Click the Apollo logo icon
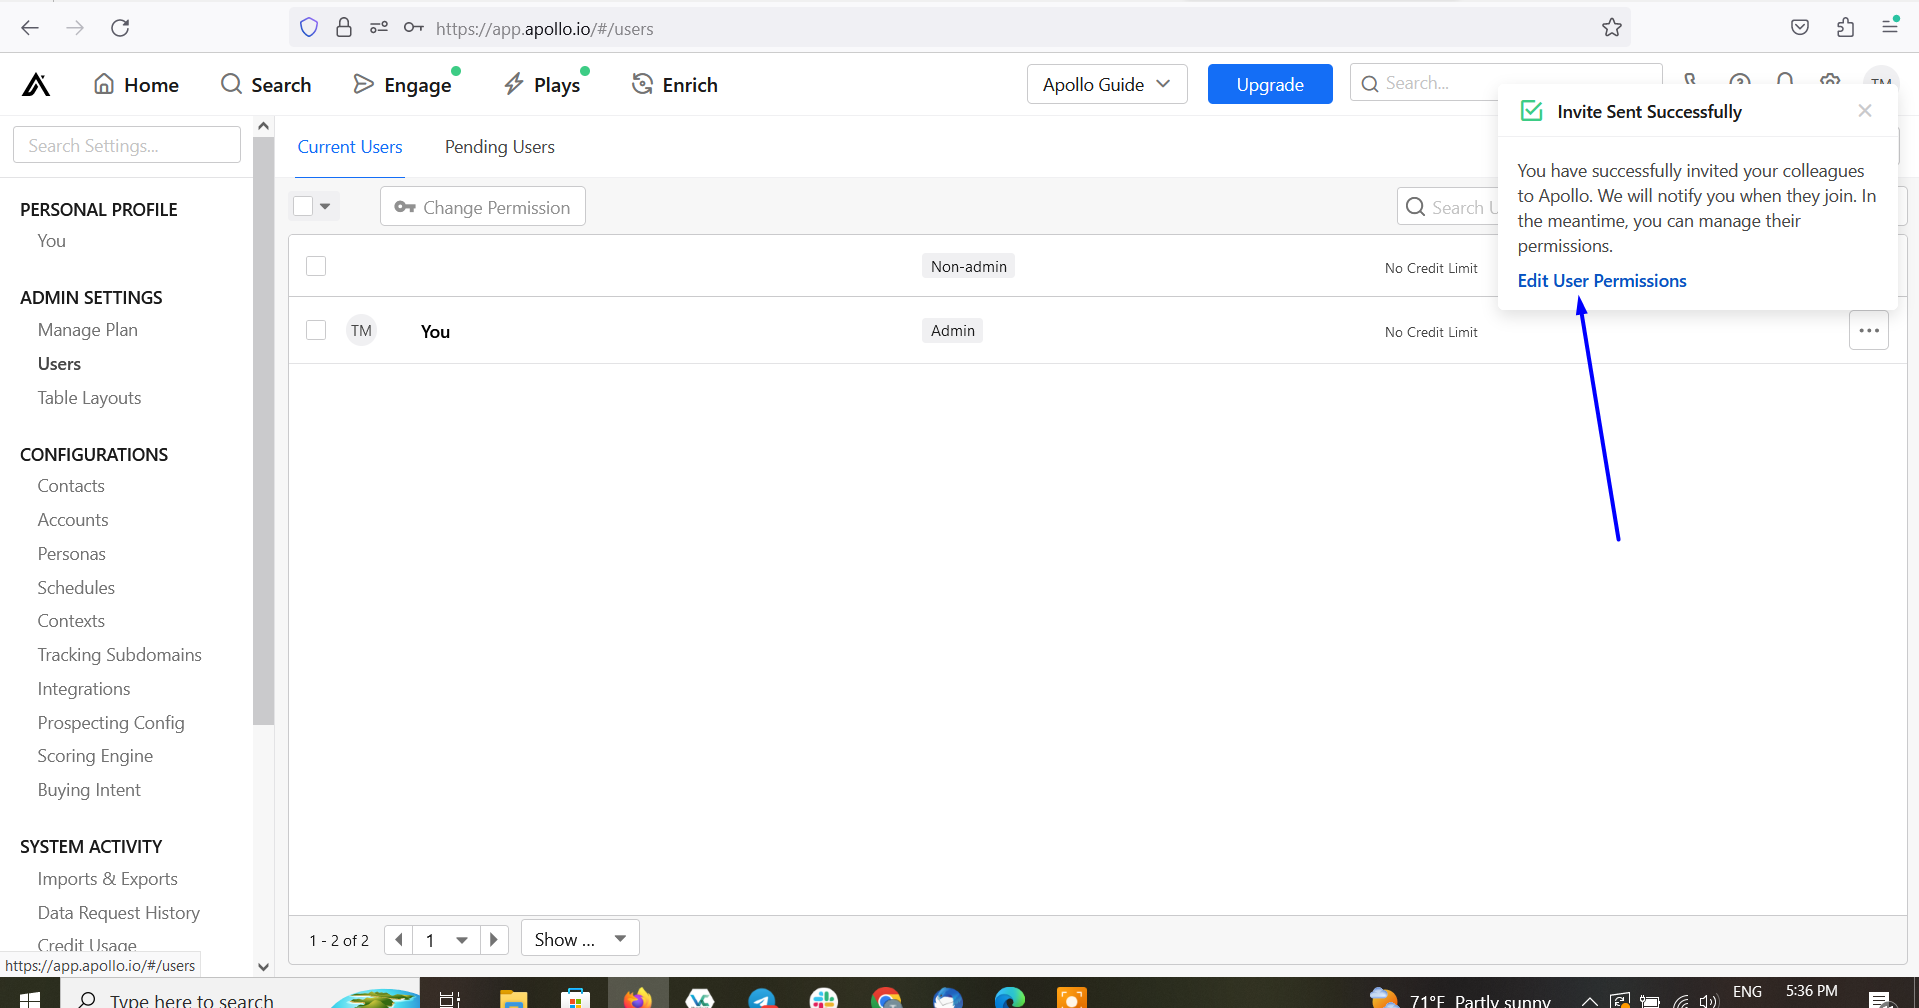 pos(36,85)
